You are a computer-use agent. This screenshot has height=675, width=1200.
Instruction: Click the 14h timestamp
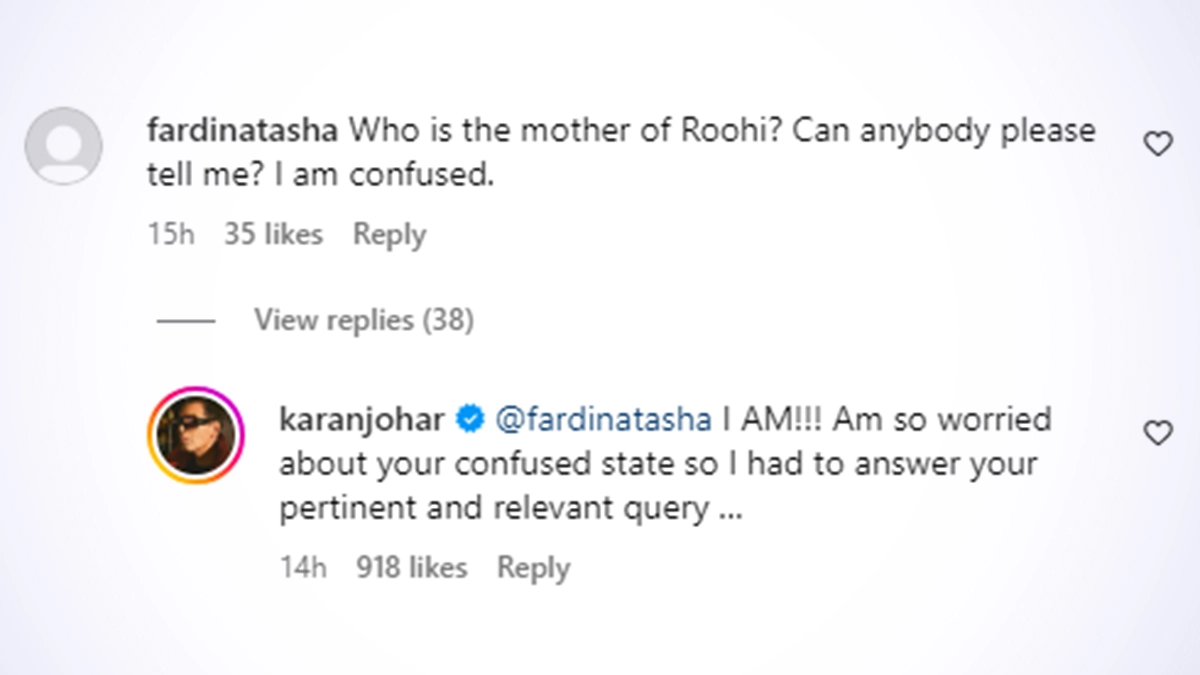point(303,568)
